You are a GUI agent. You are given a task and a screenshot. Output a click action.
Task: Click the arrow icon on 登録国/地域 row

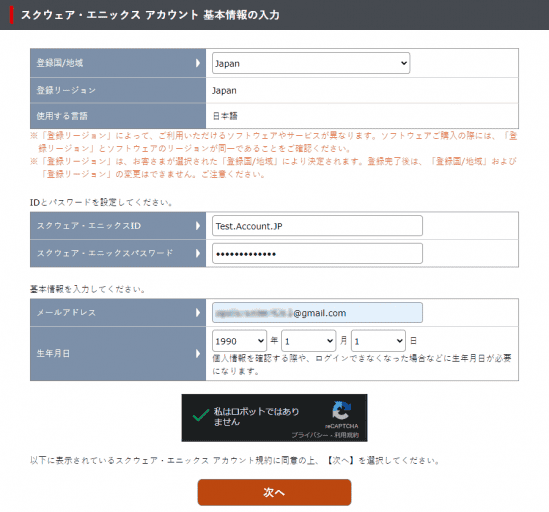point(198,63)
